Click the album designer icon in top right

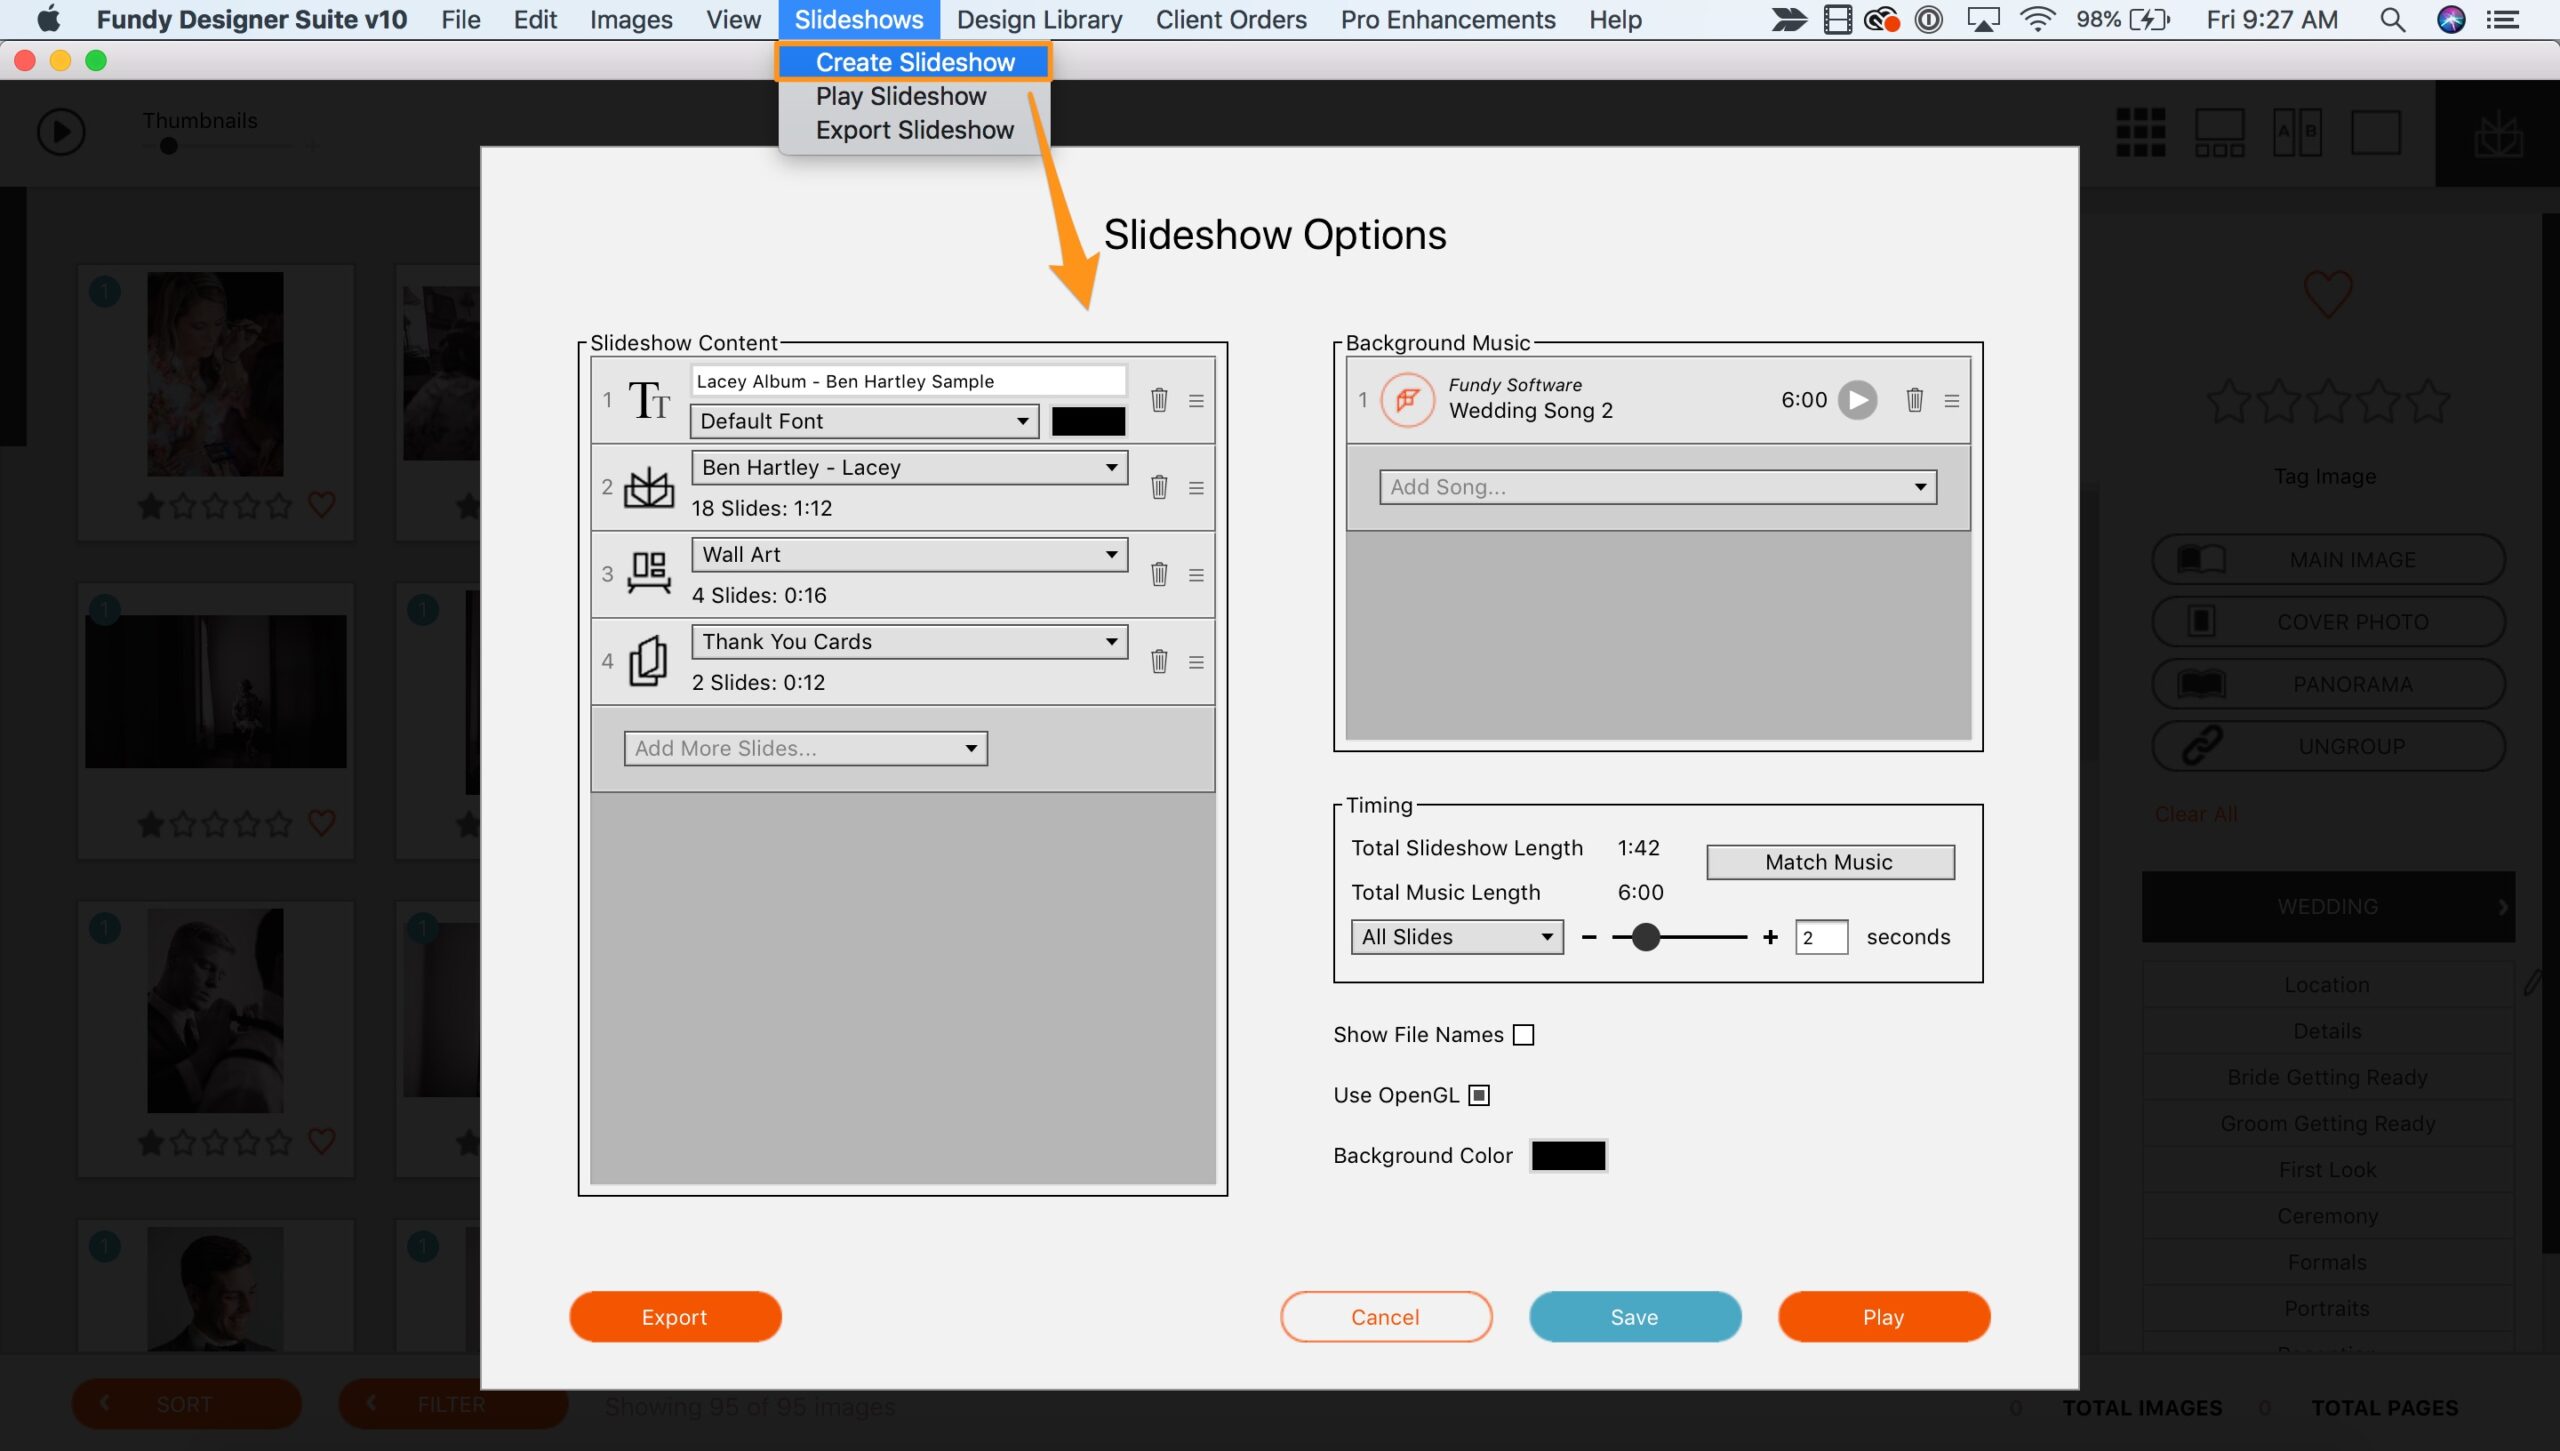pos(2498,135)
